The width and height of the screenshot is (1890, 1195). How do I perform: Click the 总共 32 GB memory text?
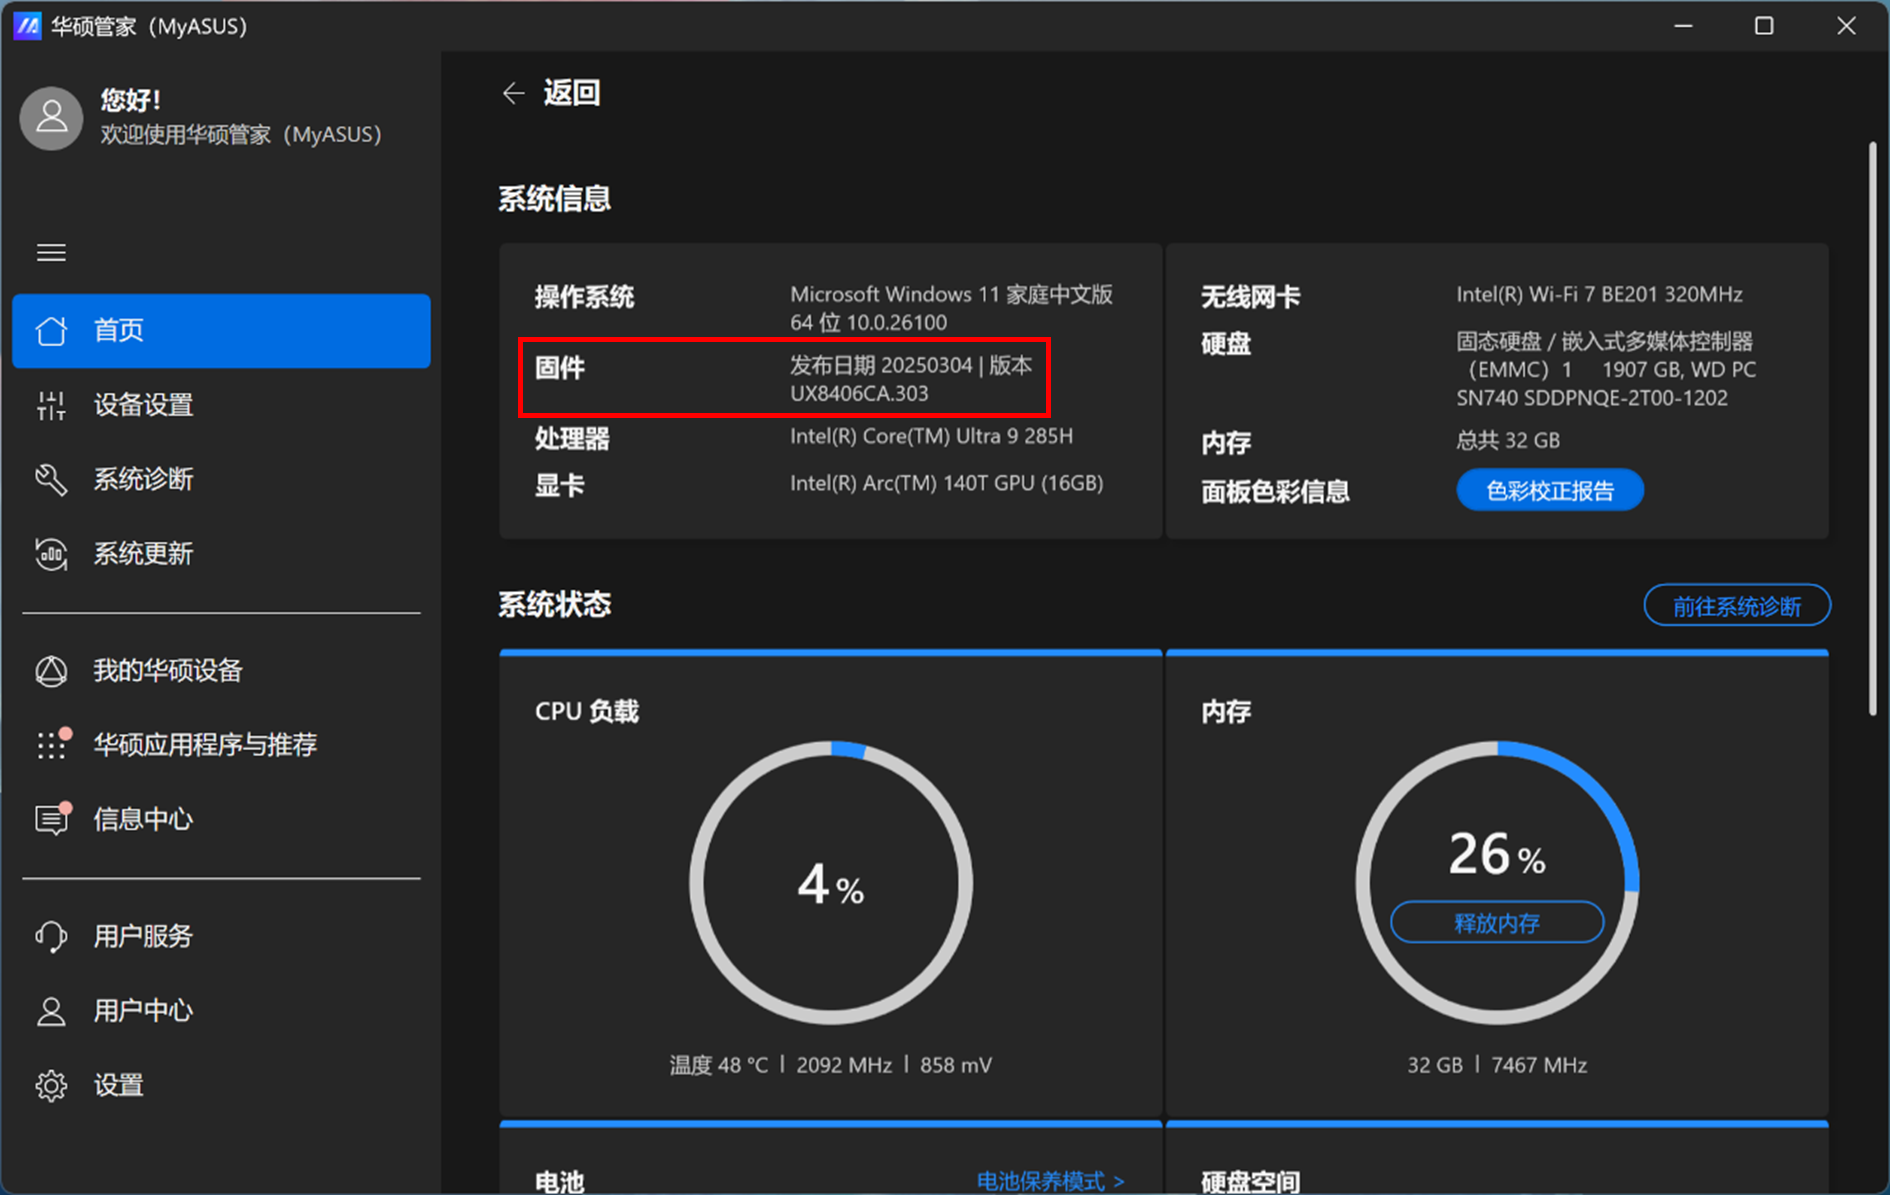tap(1508, 440)
